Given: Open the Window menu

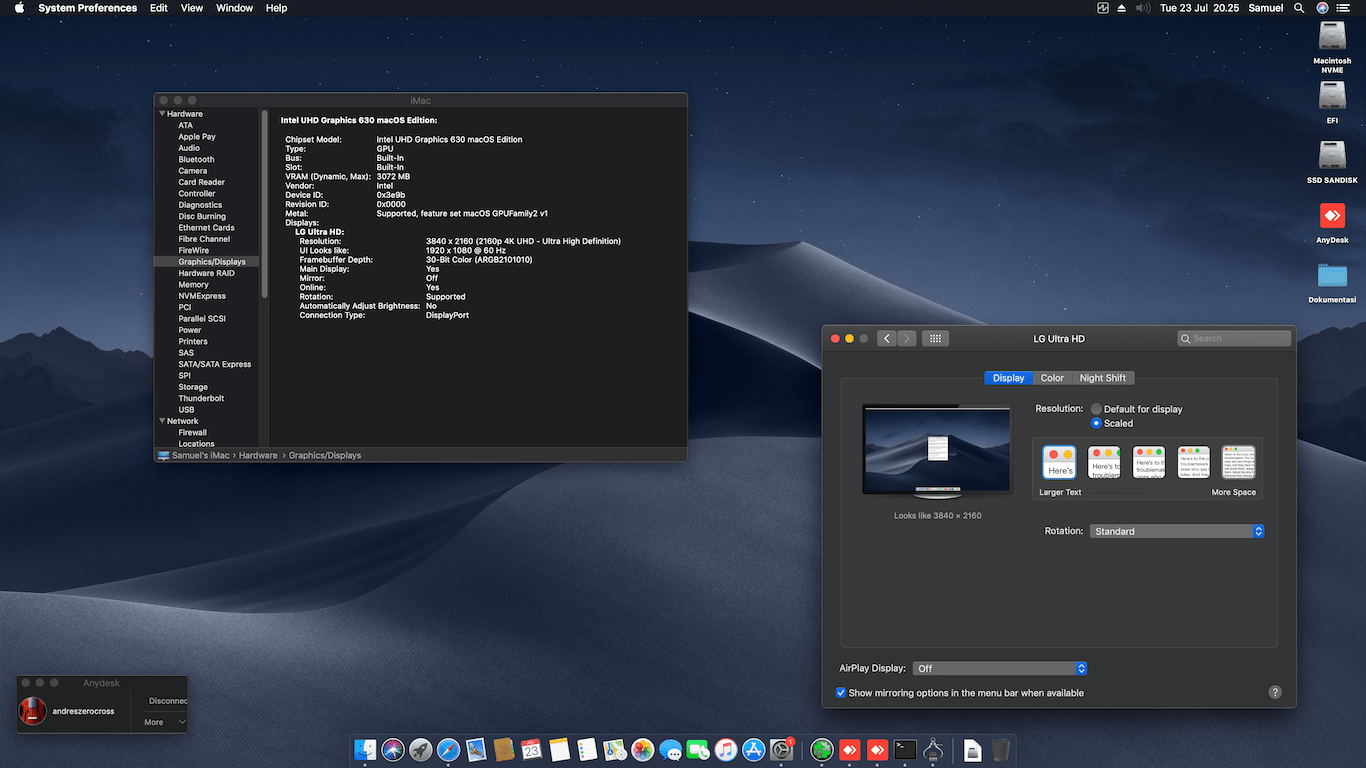Looking at the screenshot, I should 234,8.
